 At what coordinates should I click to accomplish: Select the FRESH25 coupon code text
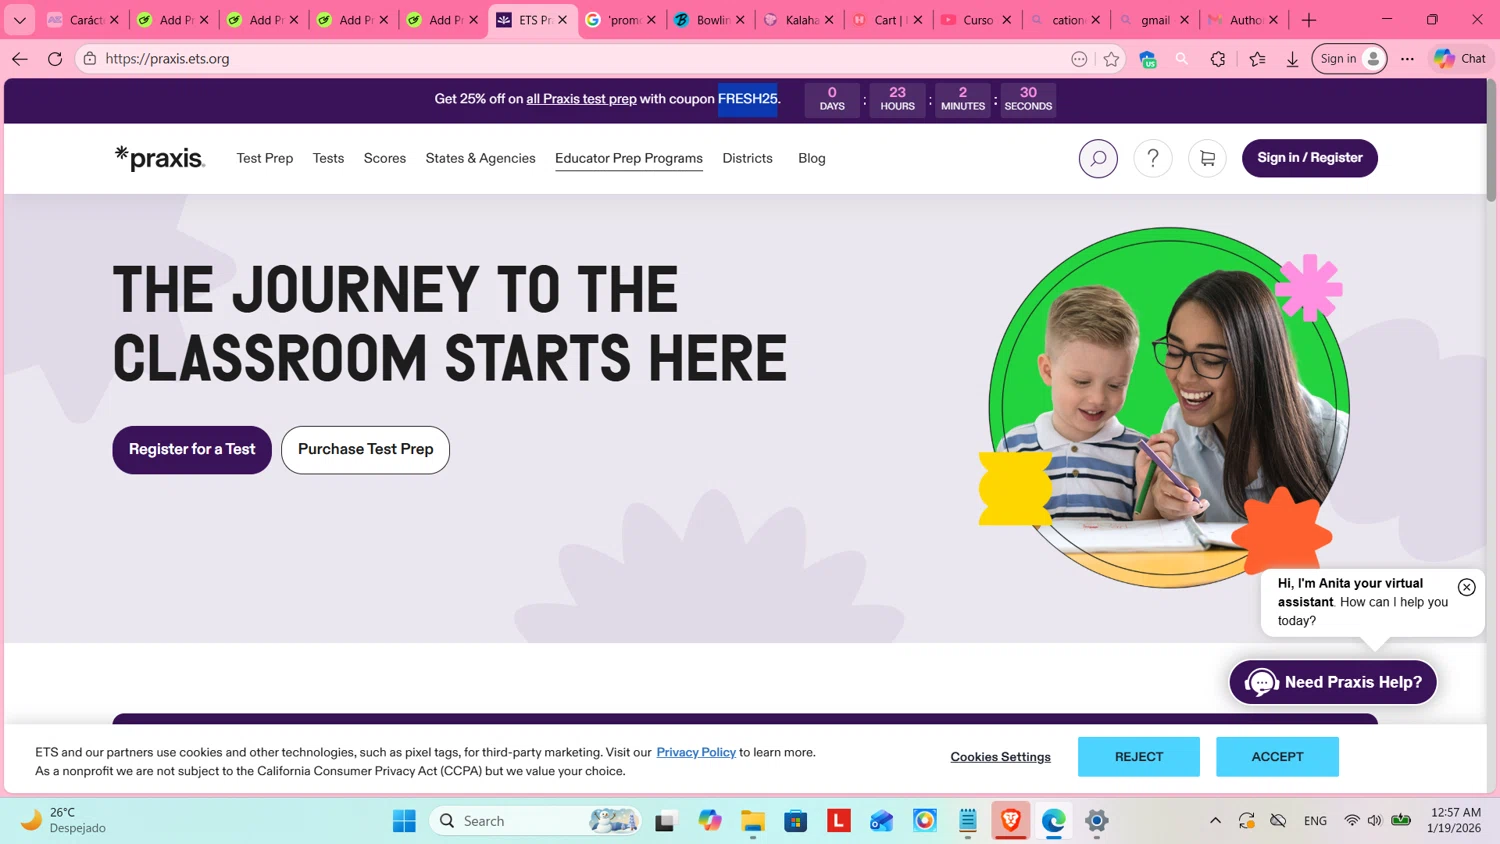(747, 99)
